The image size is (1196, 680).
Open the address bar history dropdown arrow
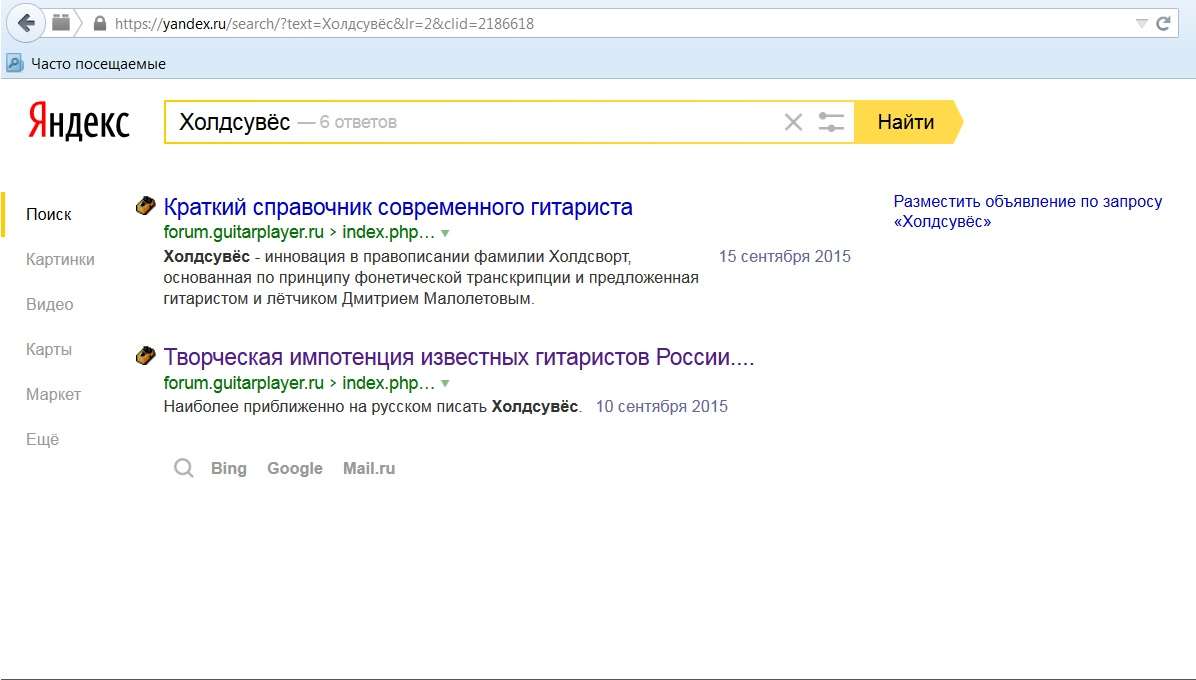(x=1142, y=24)
